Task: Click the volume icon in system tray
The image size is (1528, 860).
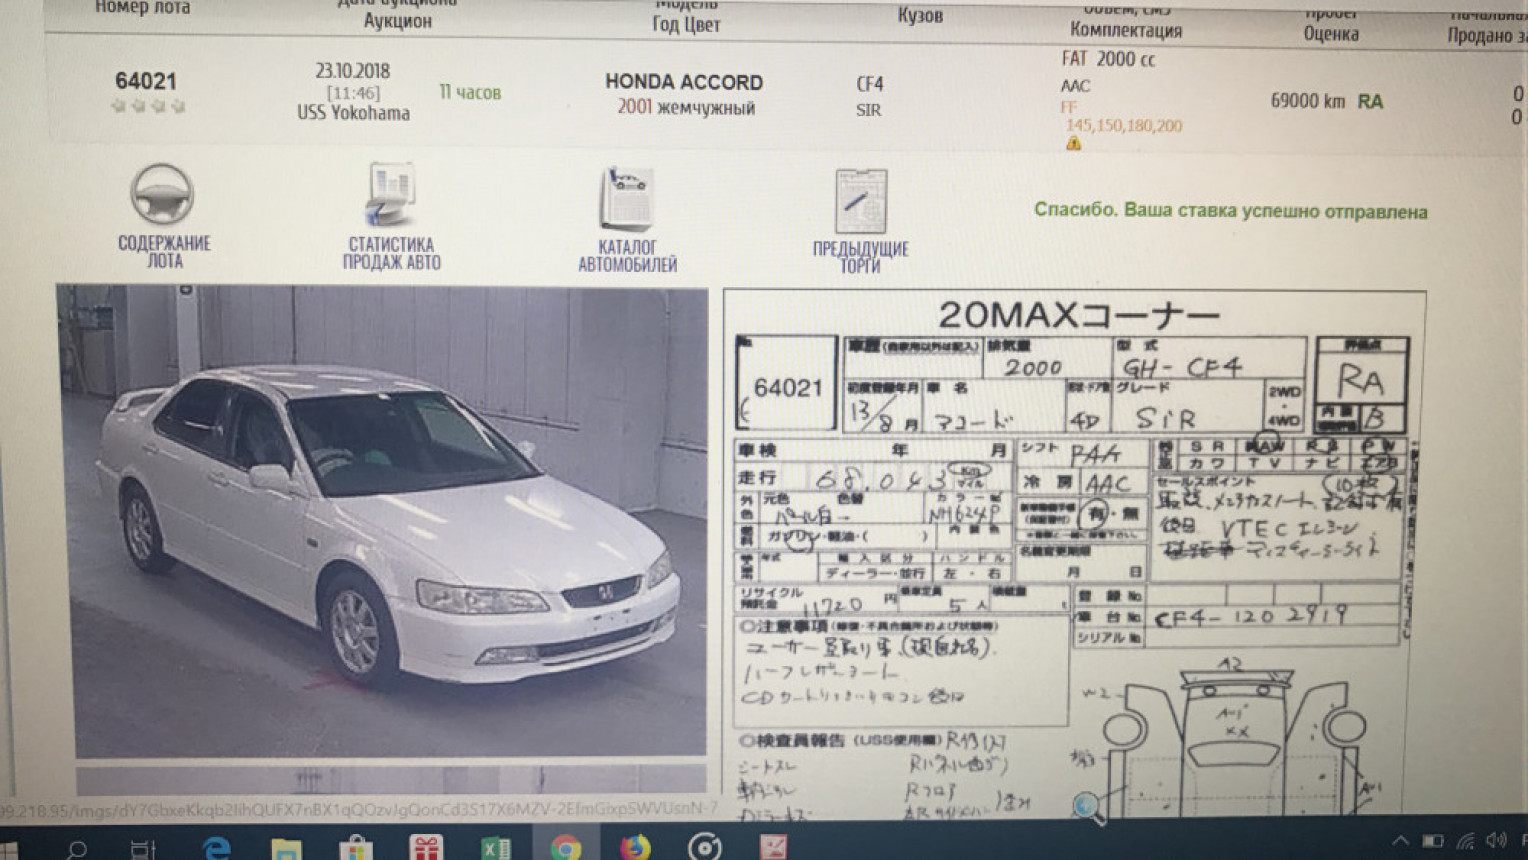Action: pyautogui.click(x=1496, y=842)
